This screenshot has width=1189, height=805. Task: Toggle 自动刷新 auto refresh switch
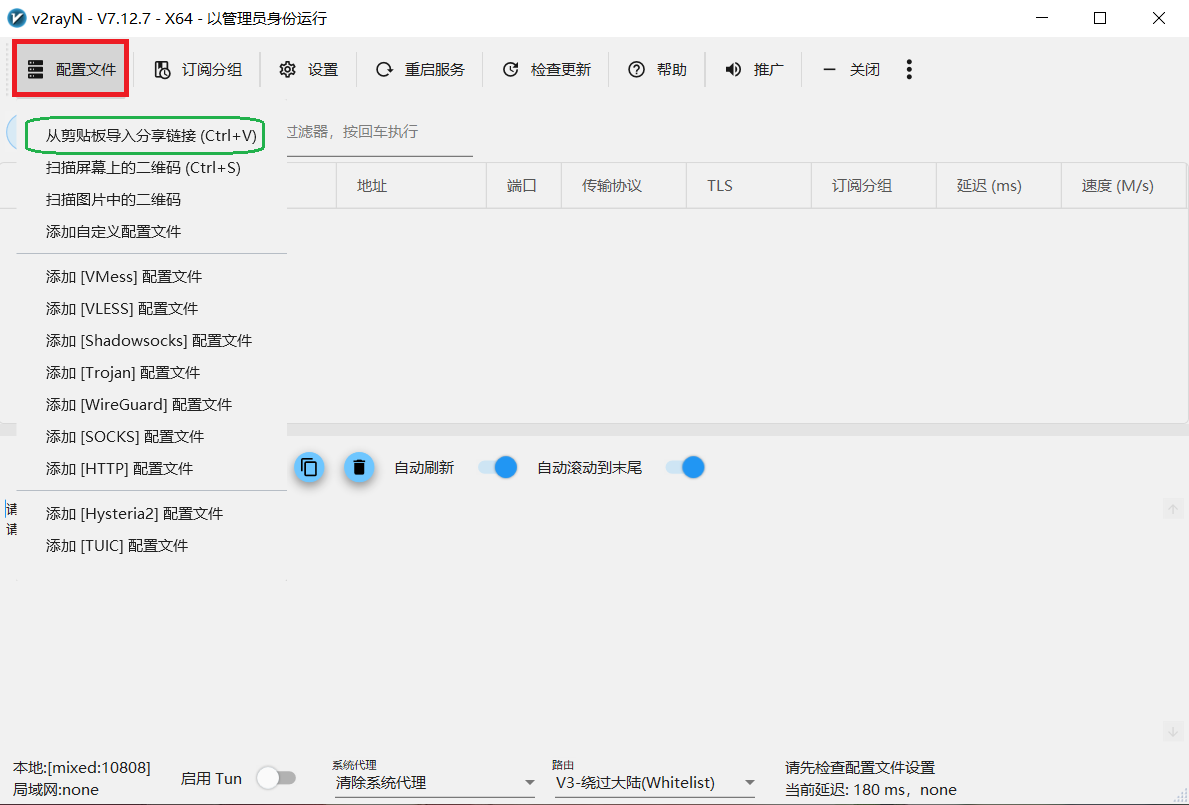tap(497, 467)
